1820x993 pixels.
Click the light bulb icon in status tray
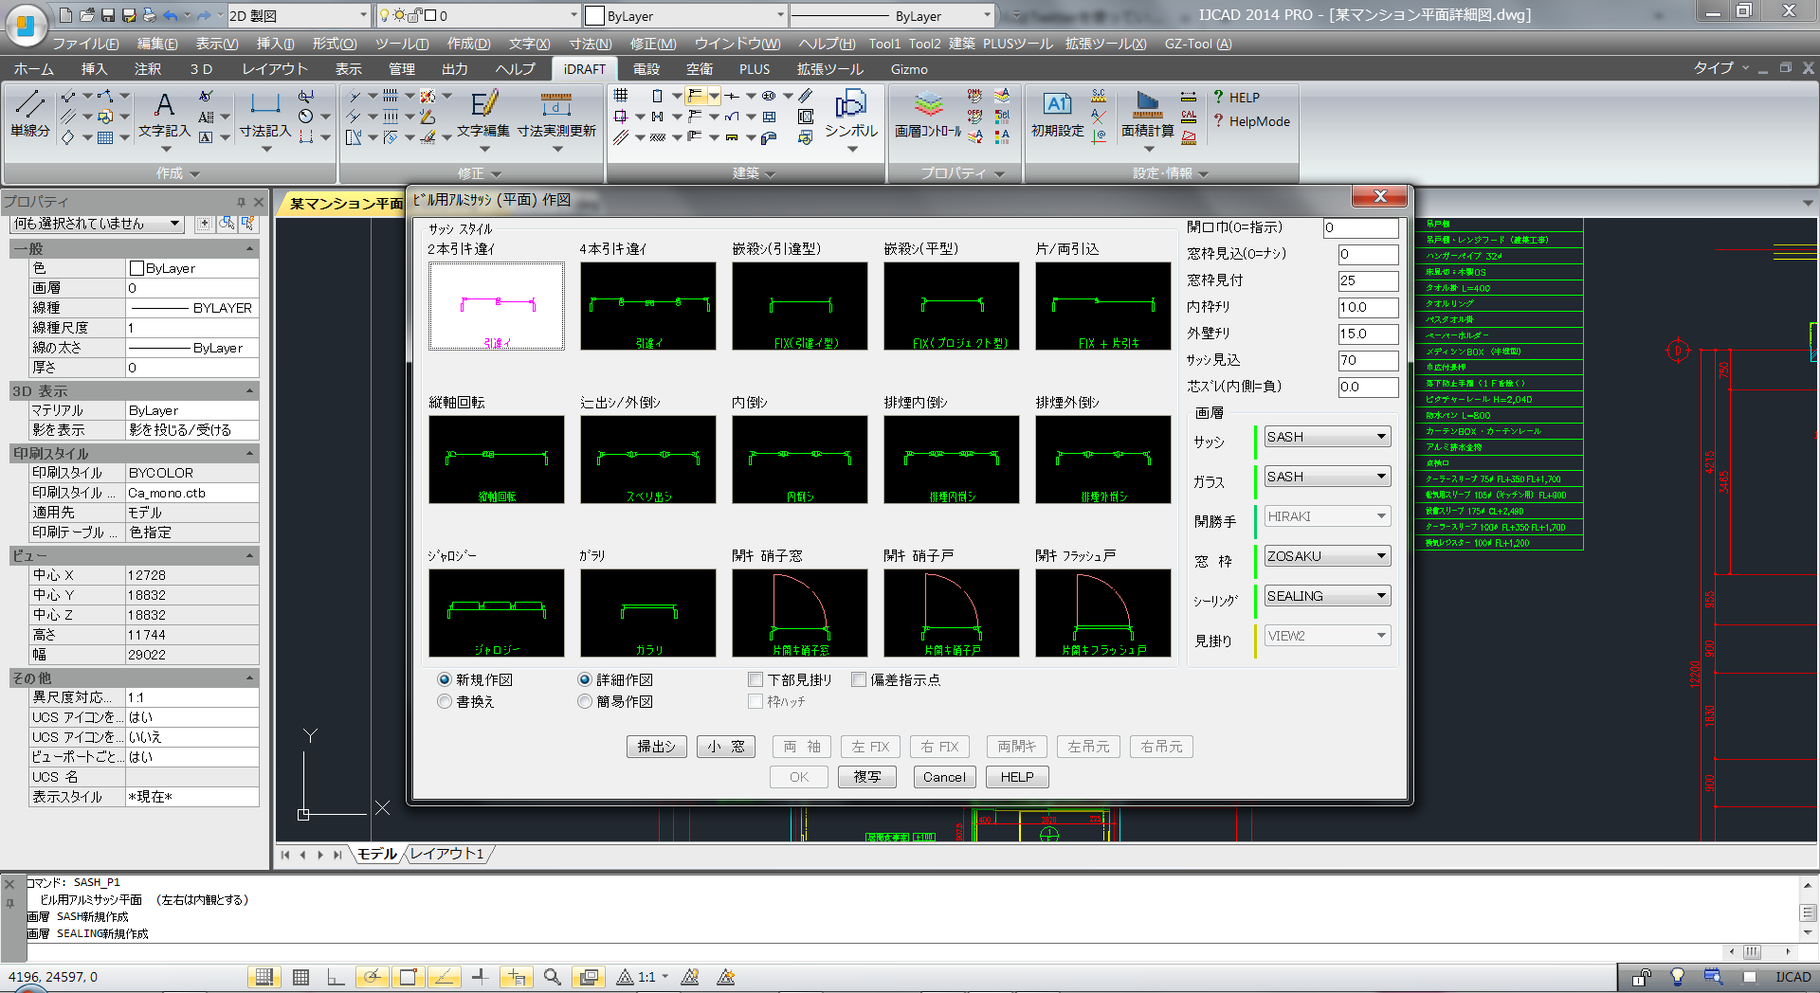coord(1677,977)
